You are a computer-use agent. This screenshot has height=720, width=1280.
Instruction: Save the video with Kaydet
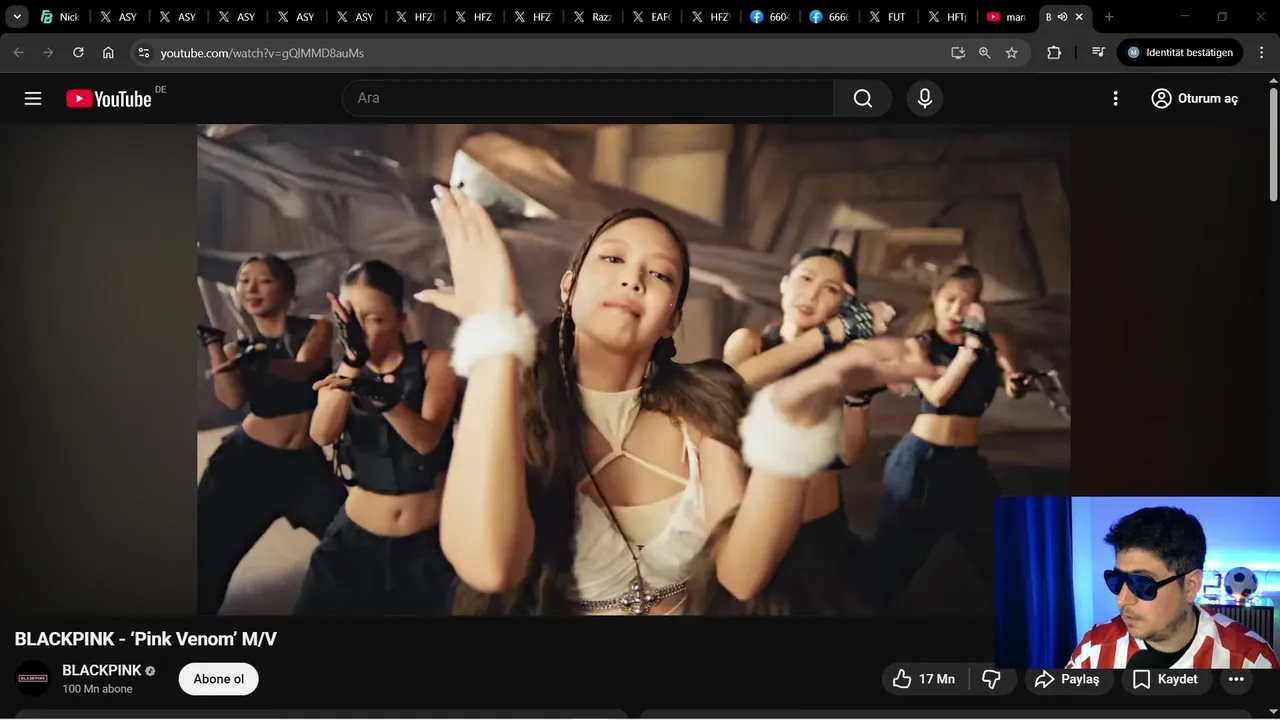pos(1165,679)
